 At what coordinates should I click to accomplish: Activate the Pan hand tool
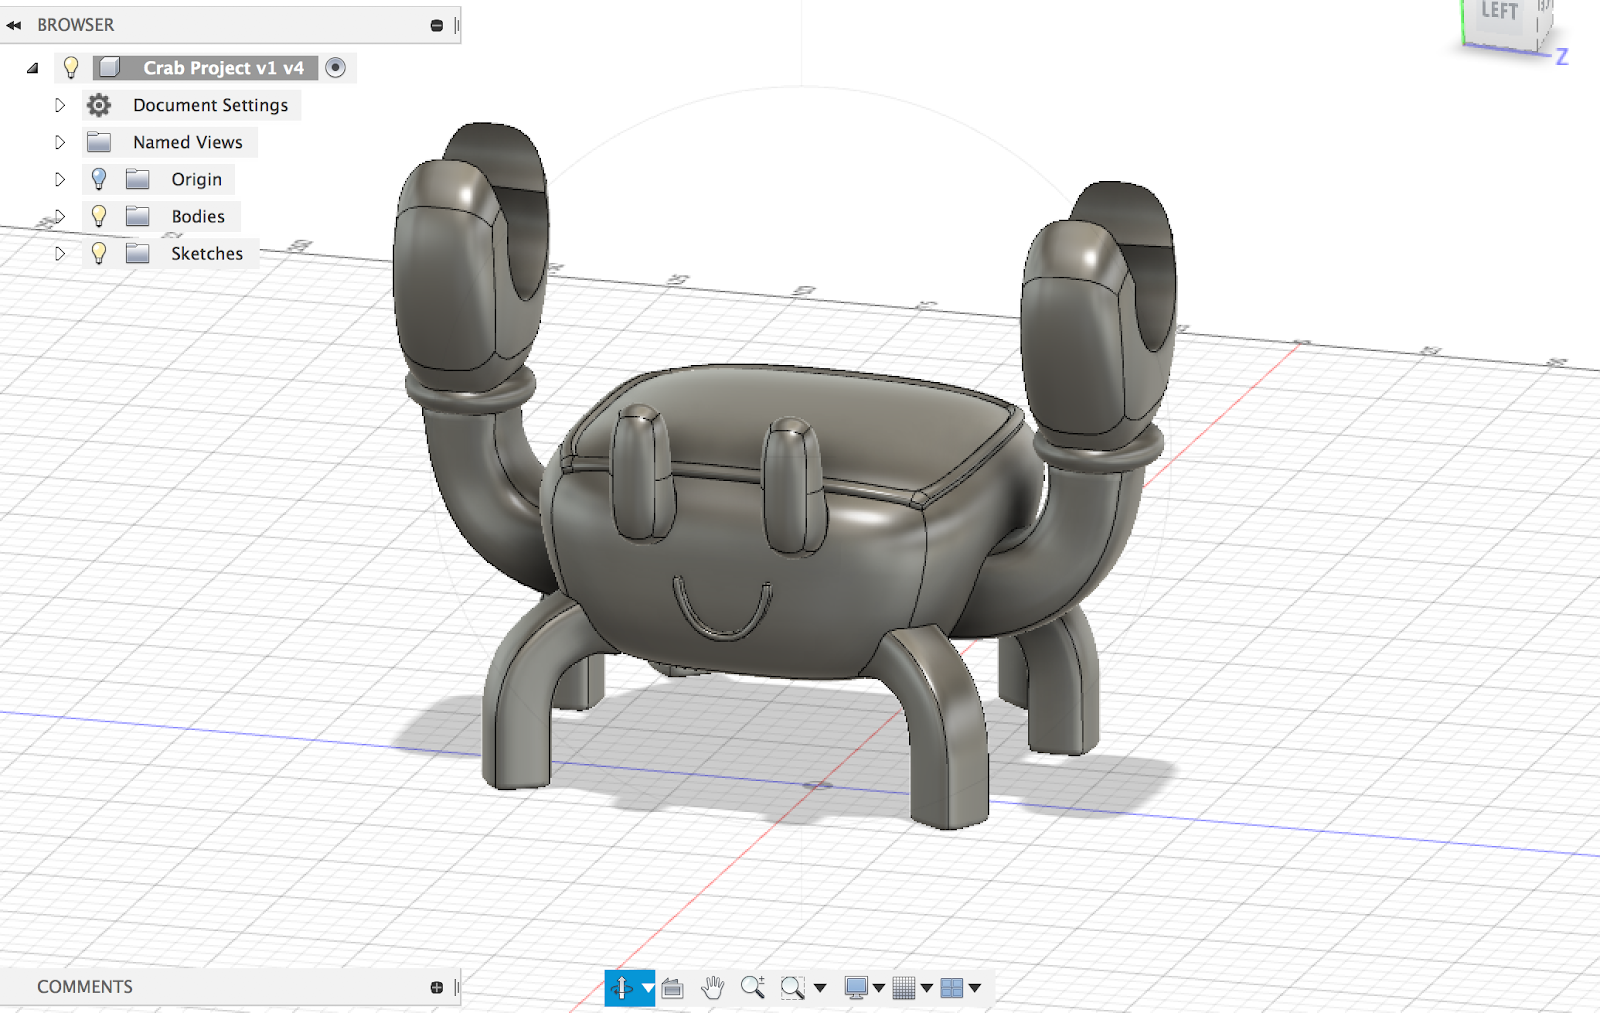pyautogui.click(x=712, y=988)
